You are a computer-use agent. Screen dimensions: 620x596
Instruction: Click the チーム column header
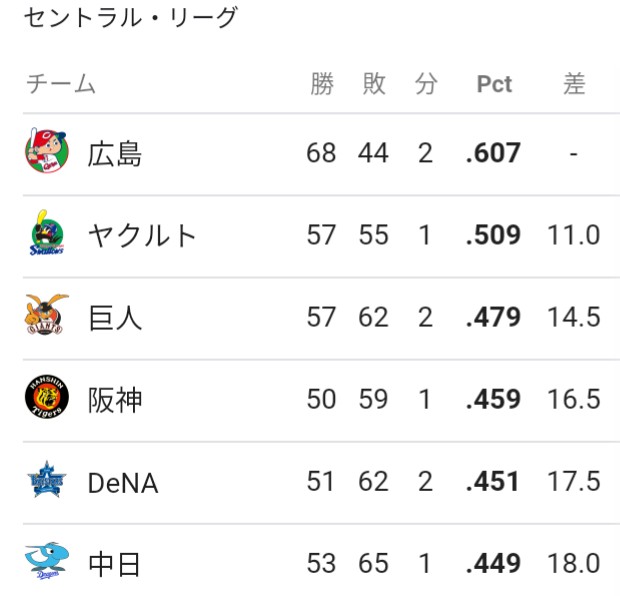pyautogui.click(x=61, y=84)
